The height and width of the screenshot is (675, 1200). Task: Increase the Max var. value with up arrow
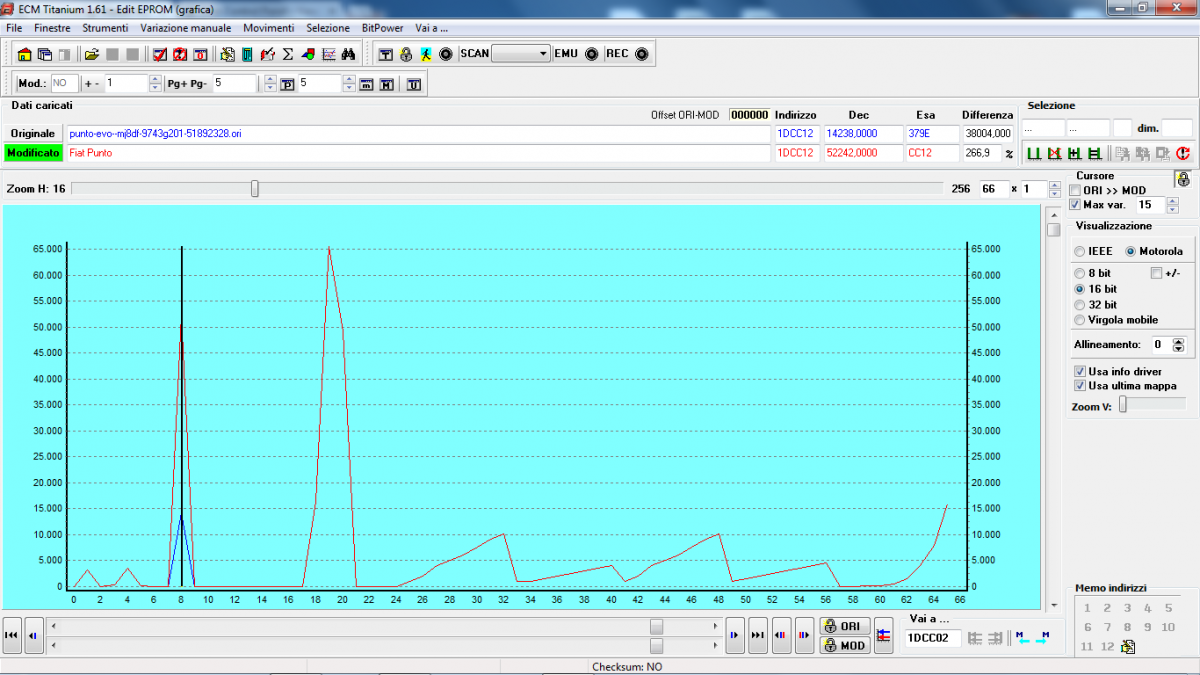pos(1173,200)
